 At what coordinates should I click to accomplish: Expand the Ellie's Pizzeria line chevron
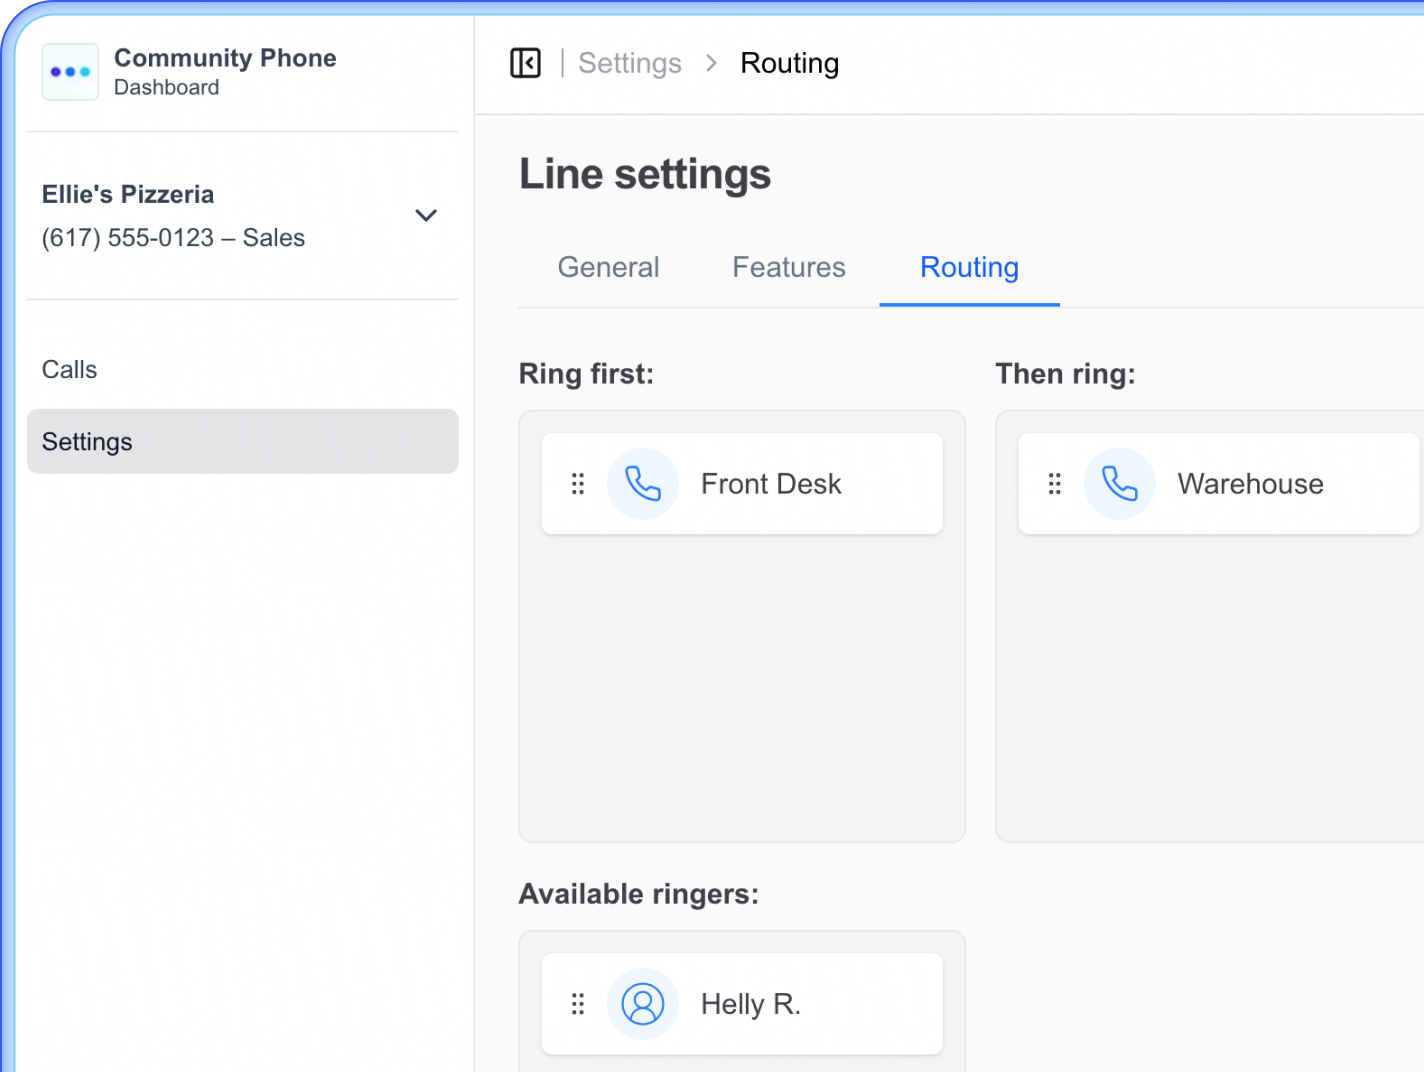tap(426, 215)
